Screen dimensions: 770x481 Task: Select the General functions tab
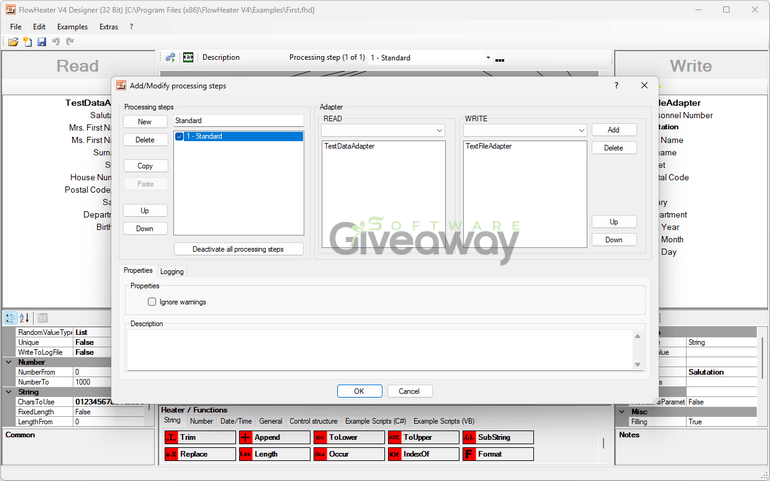(x=271, y=421)
